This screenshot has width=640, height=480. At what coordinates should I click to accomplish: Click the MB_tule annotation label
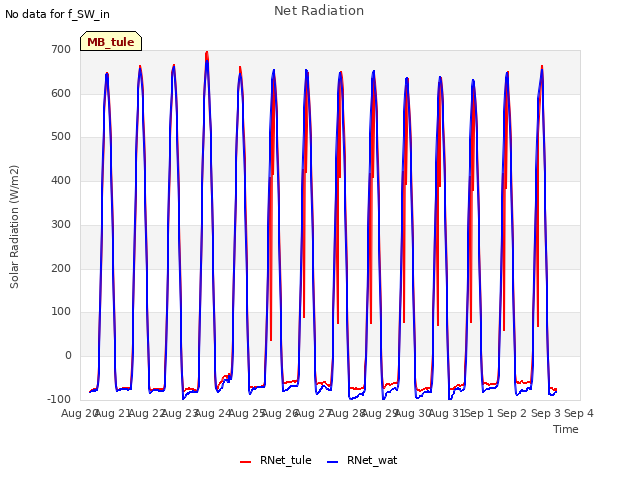[x=111, y=41]
